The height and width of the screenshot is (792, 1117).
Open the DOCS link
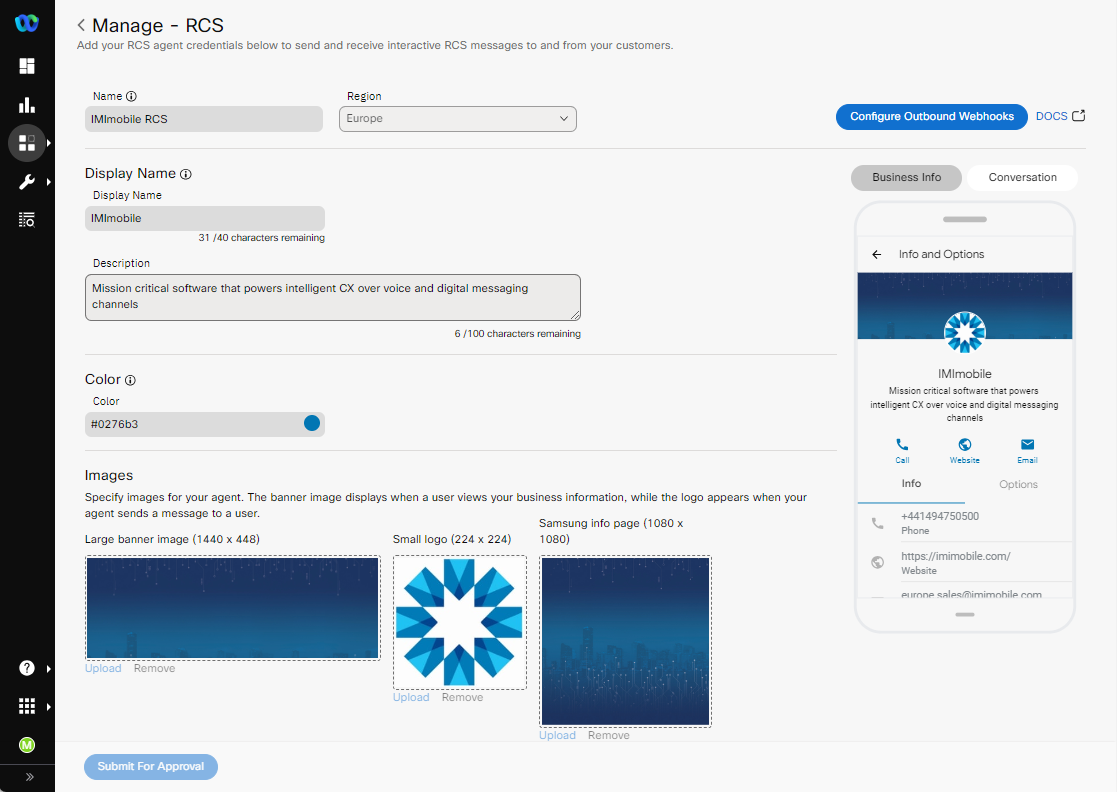point(1060,117)
